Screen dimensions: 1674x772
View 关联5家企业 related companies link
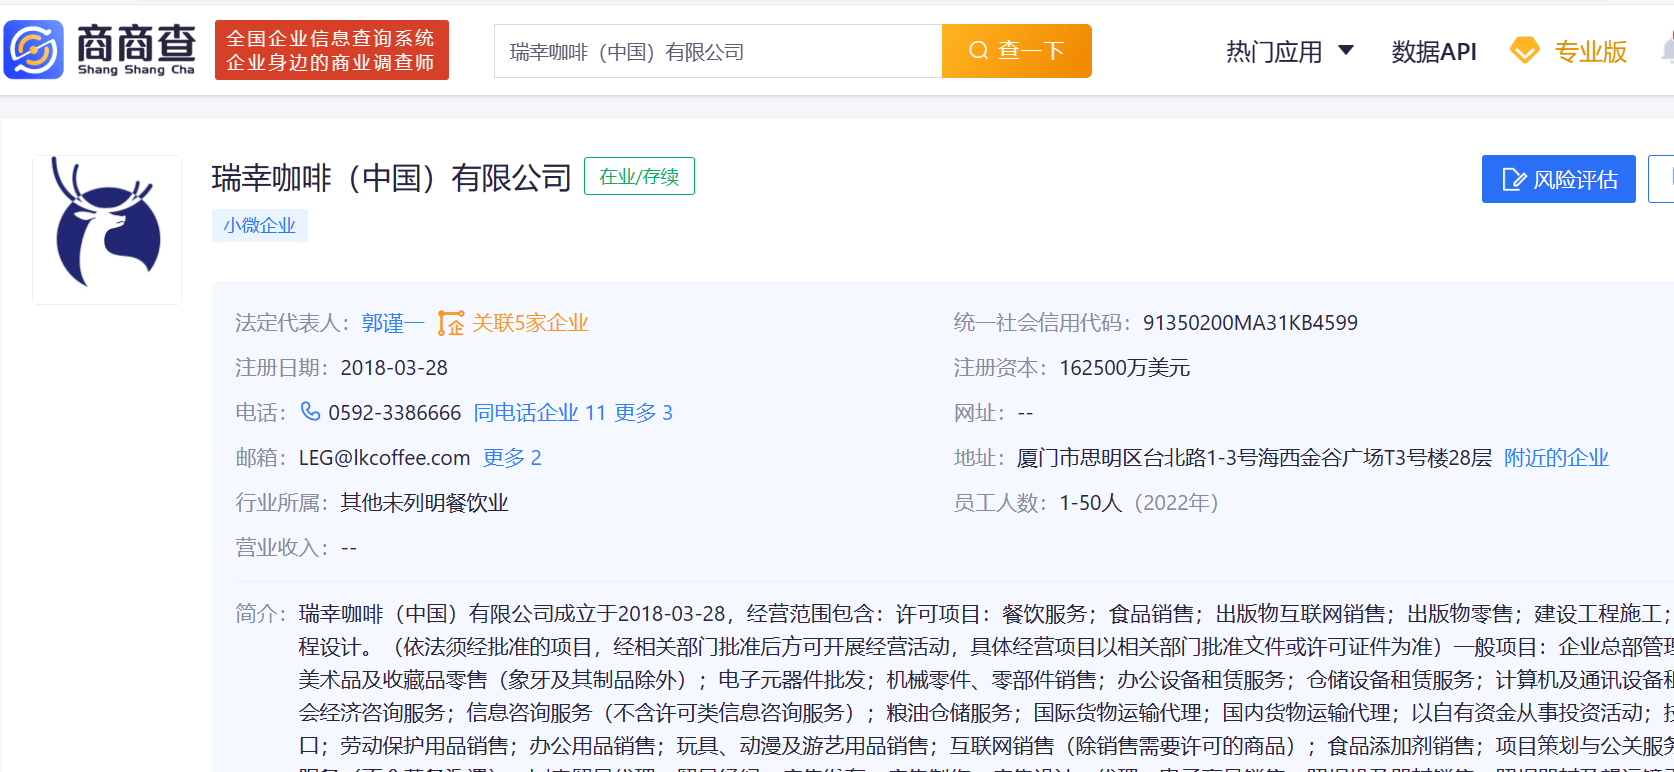(x=530, y=323)
